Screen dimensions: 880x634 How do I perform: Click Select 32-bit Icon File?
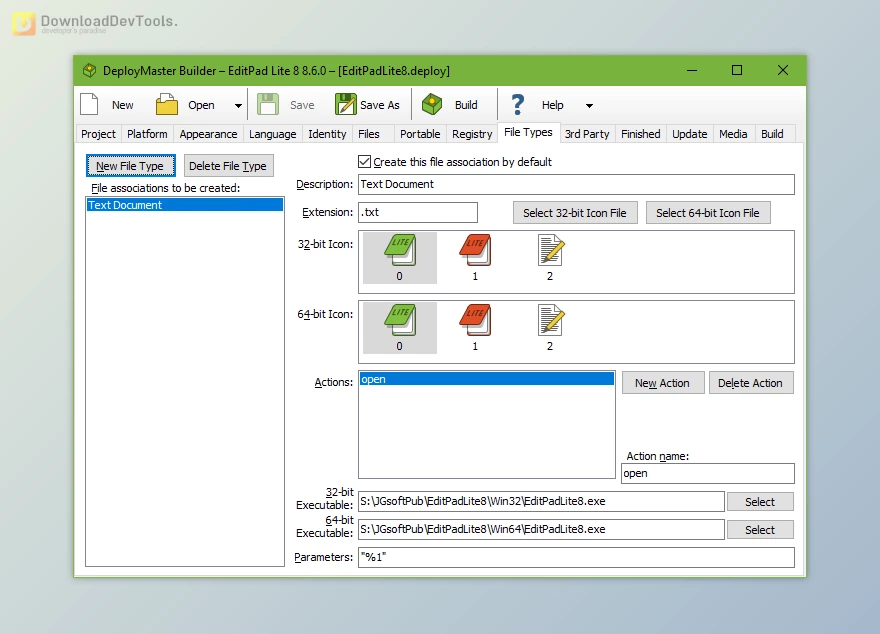pyautogui.click(x=575, y=212)
